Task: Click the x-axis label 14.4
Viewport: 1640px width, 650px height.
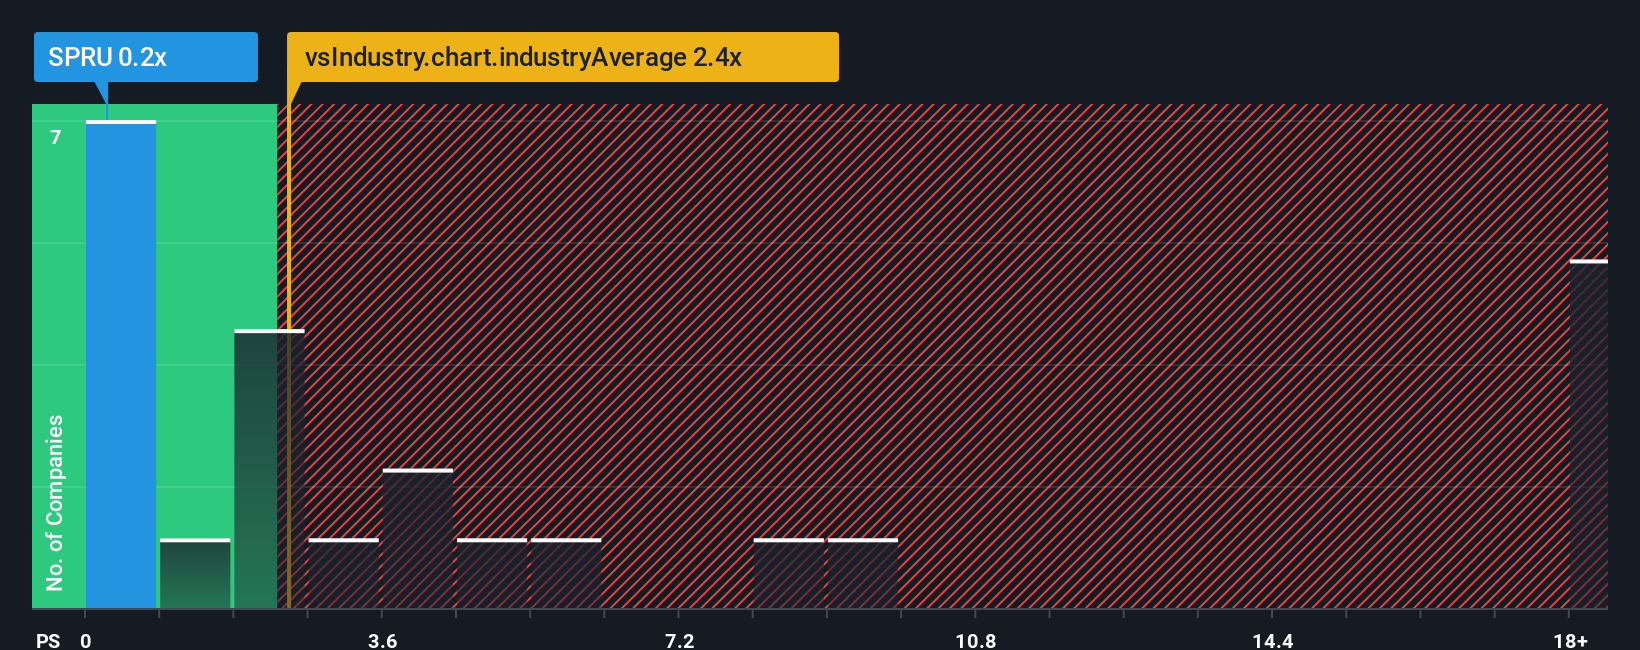Action: click(x=1272, y=640)
